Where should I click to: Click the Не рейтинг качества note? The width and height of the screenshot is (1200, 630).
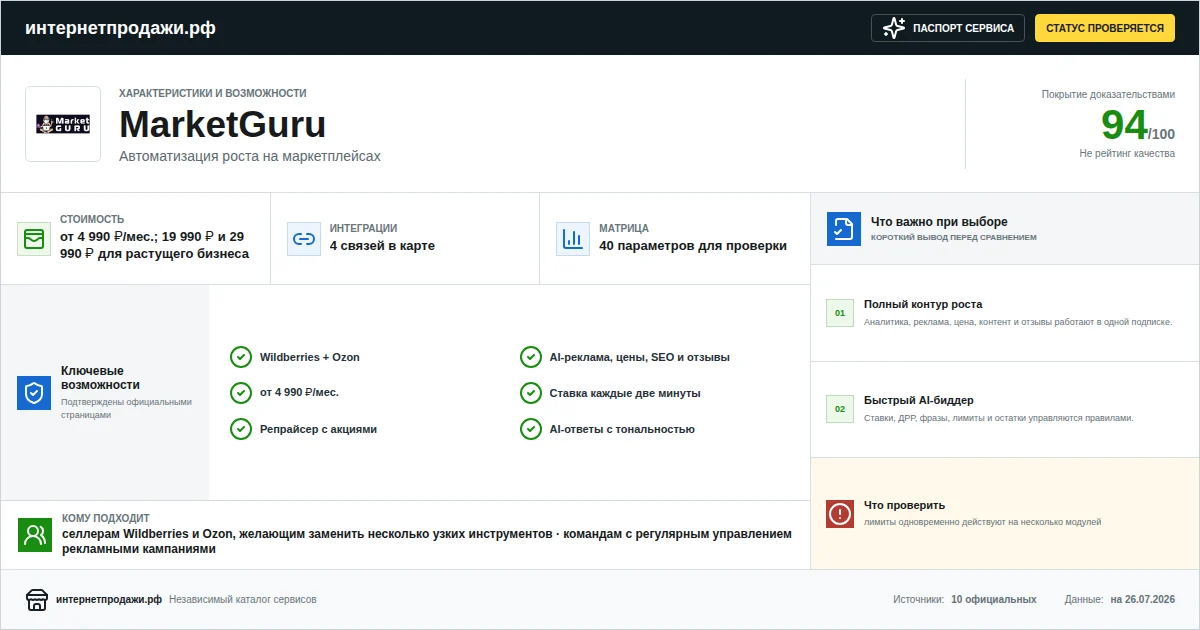coord(1127,154)
